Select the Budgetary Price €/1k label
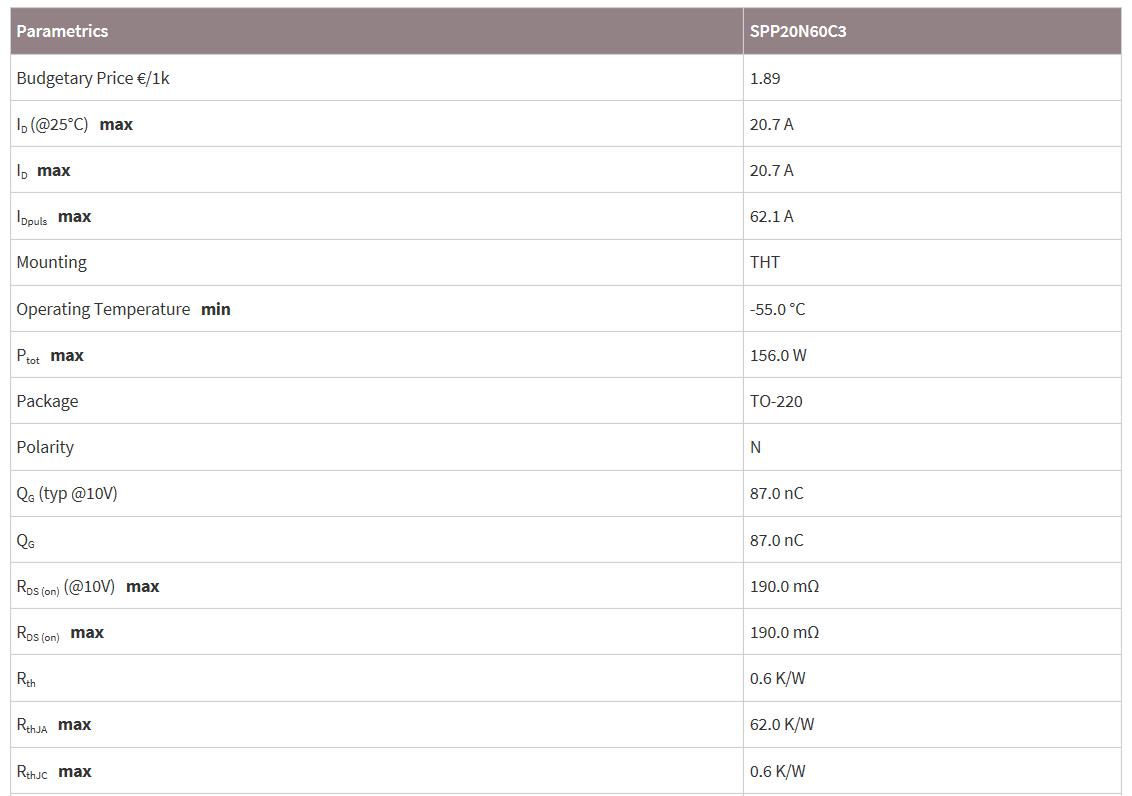The width and height of the screenshot is (1132, 796). coord(93,78)
